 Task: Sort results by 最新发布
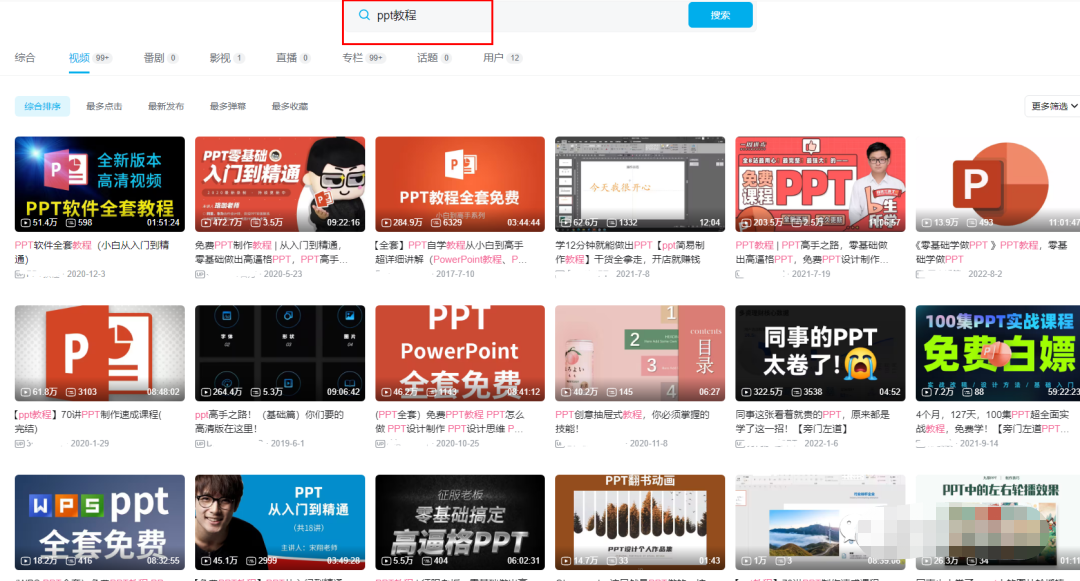click(166, 106)
